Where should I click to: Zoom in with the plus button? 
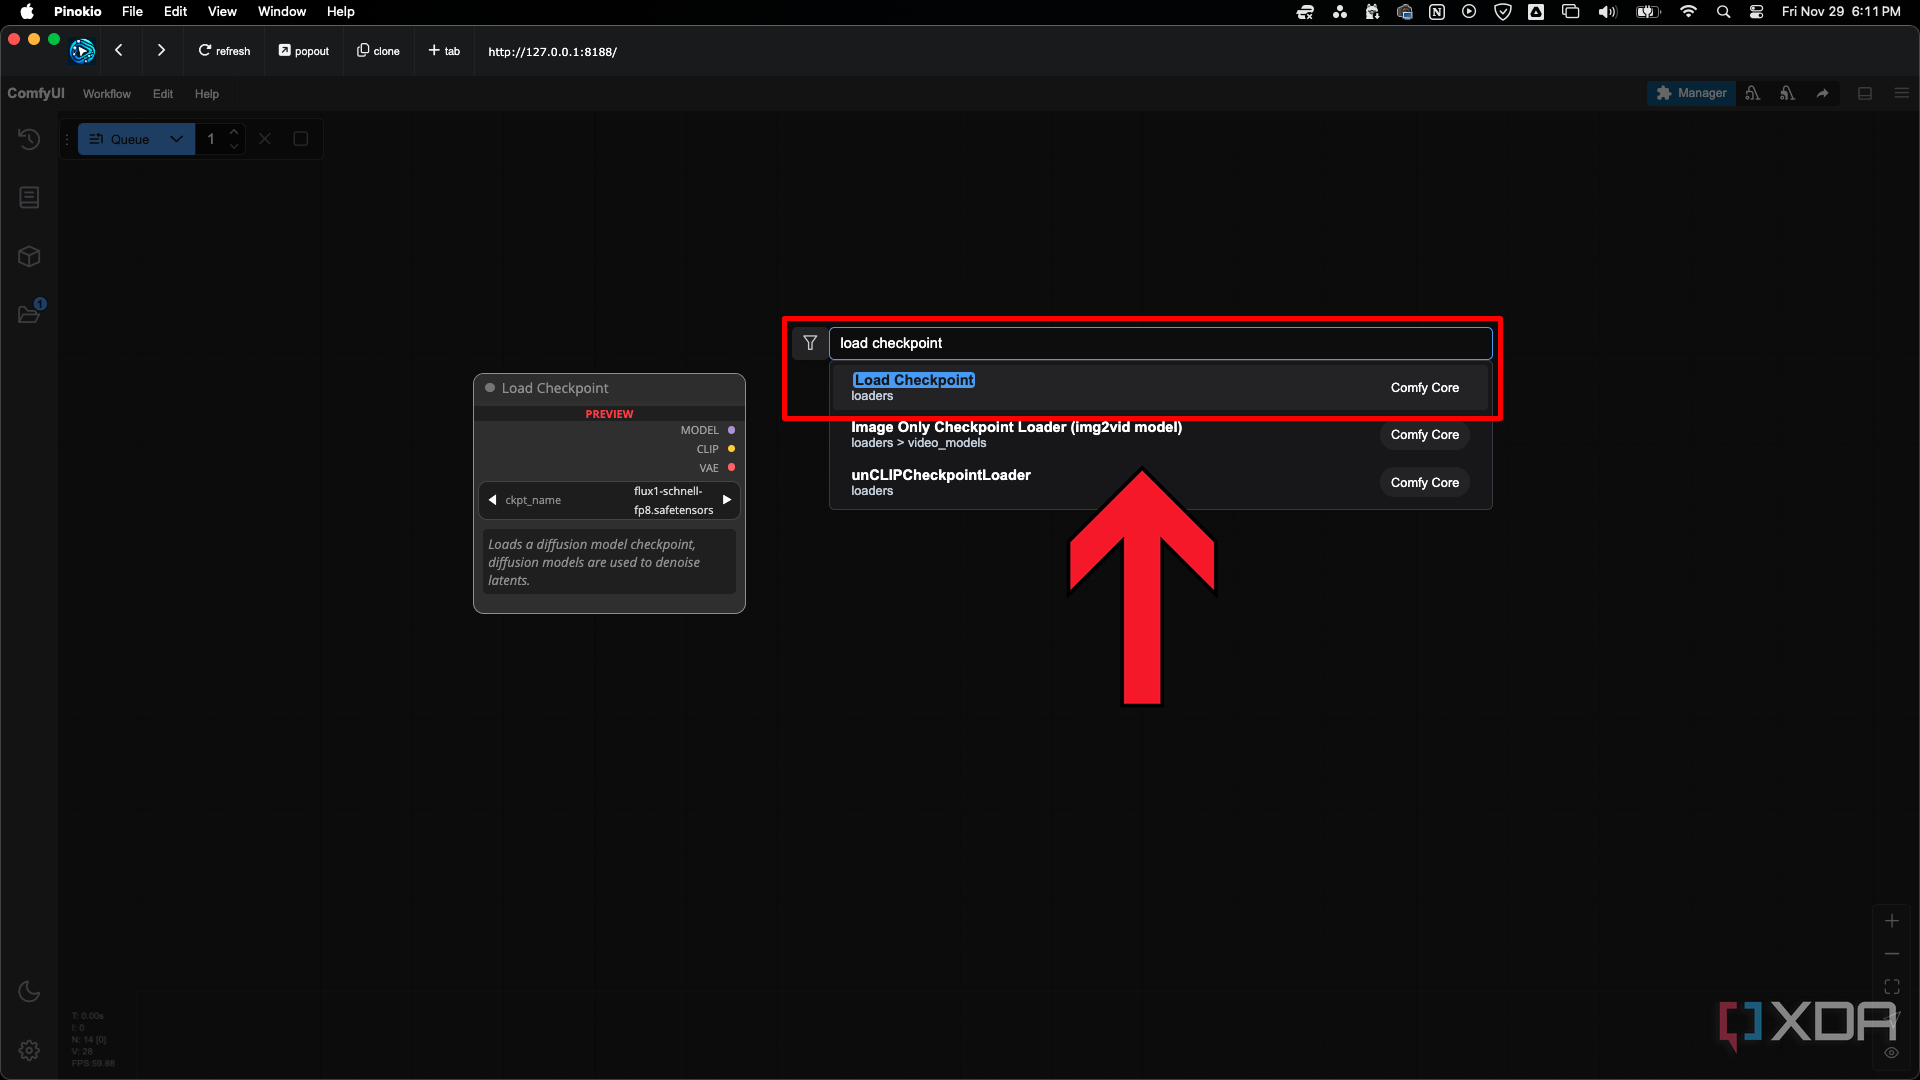[1892, 921]
